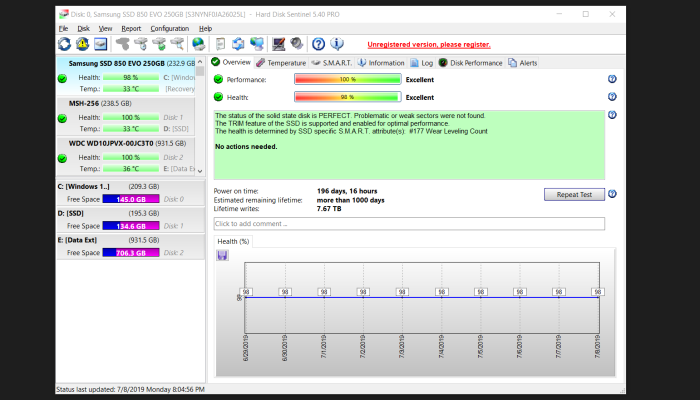Screen dimensions: 700x400
Task: Select the MSH-256 disk entry
Action: coord(126,116)
